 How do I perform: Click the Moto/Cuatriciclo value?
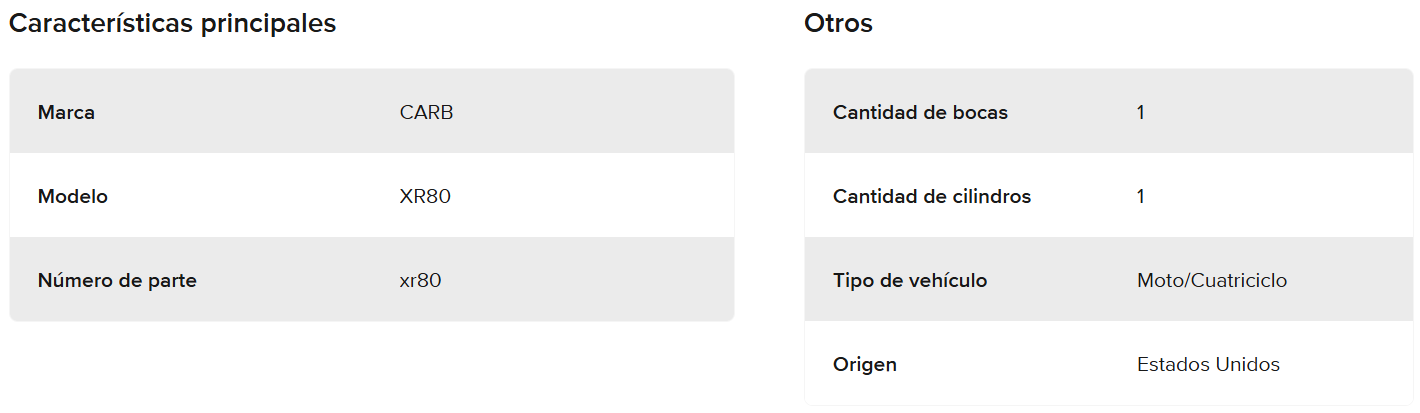point(1211,281)
